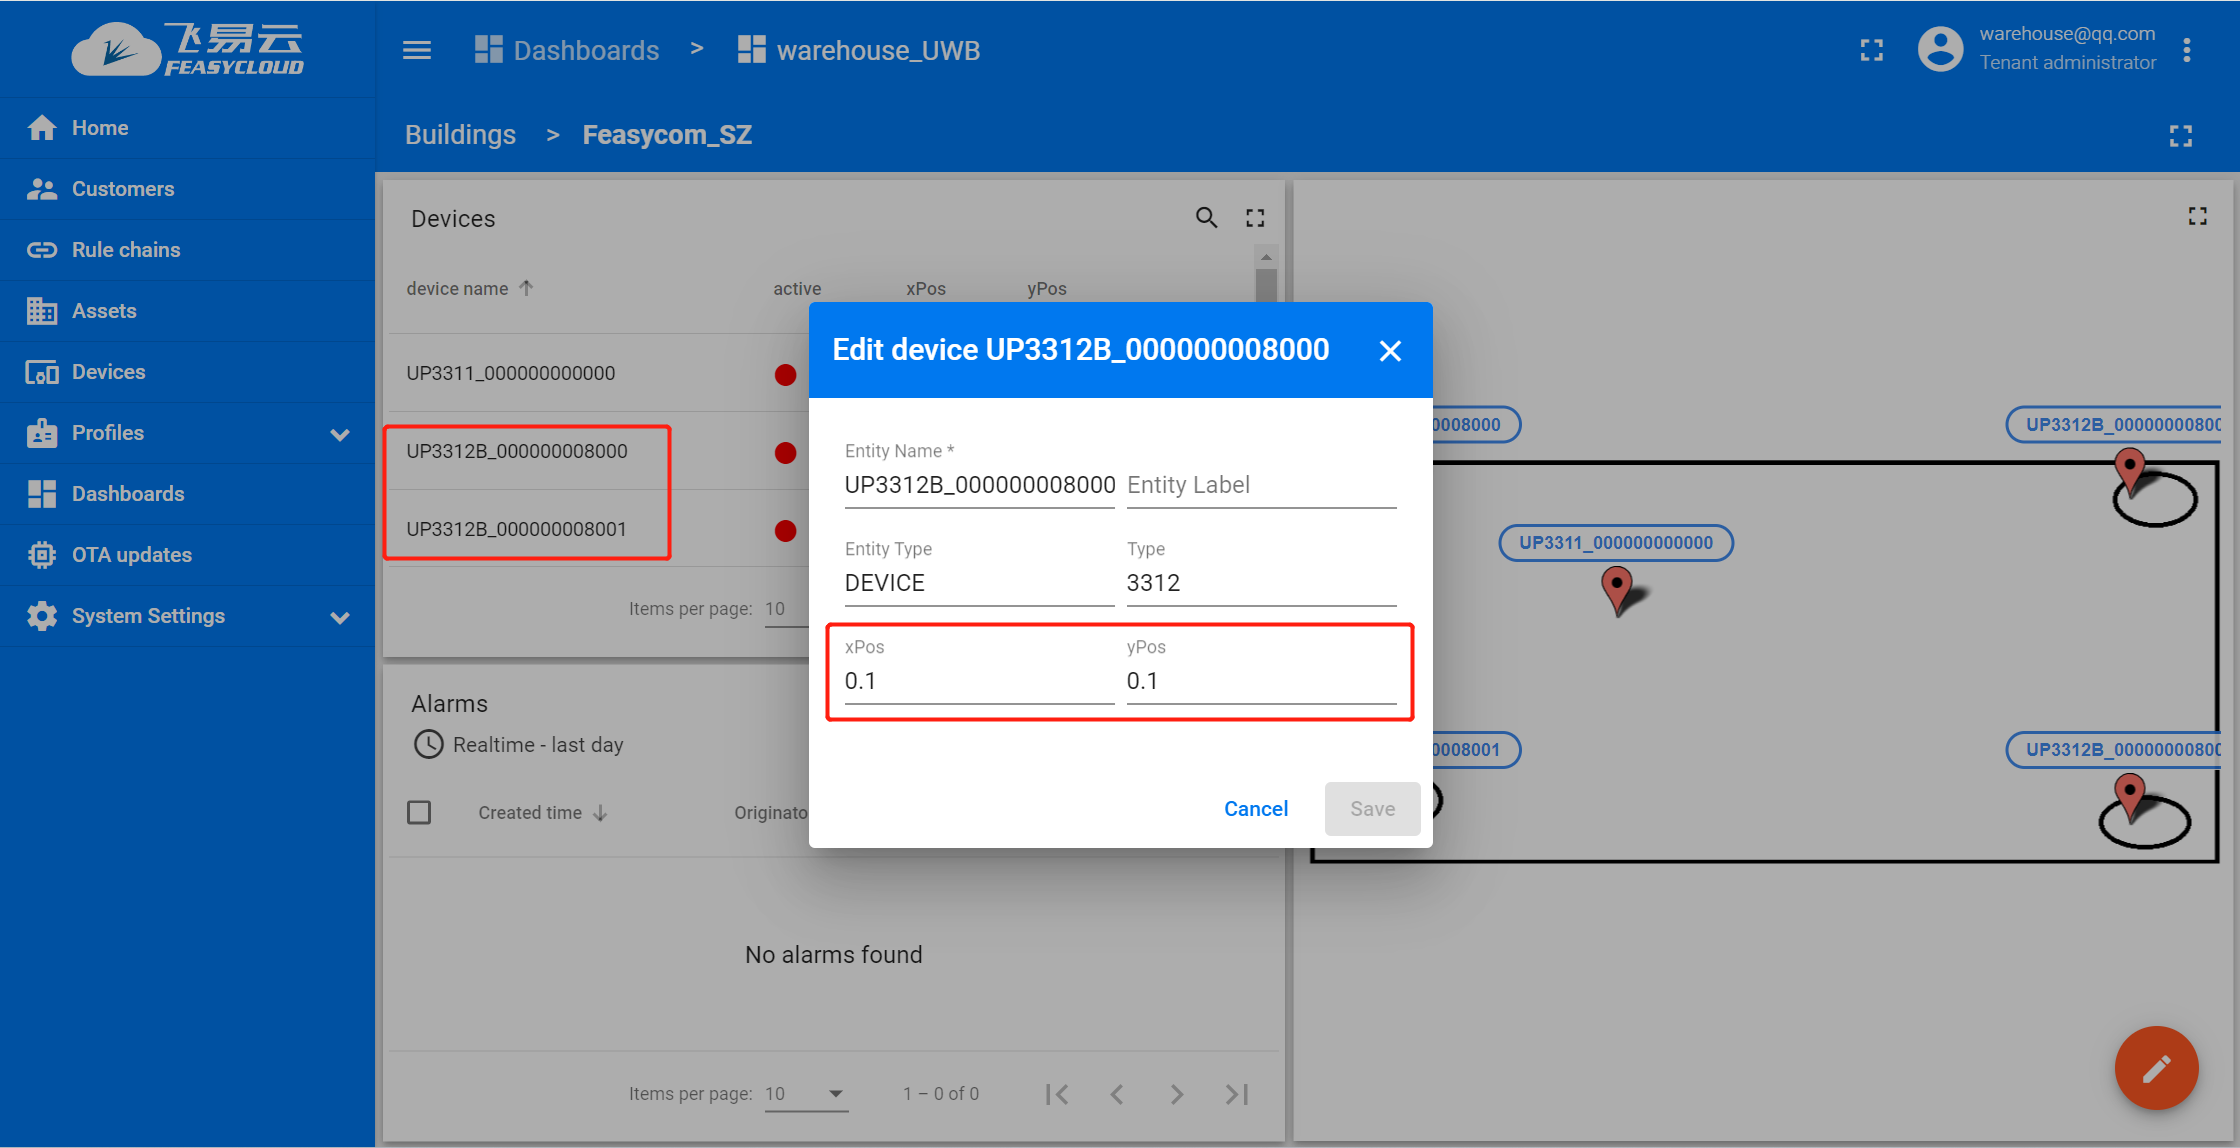Click the UP3311_000000000000 map marker pin
The width and height of the screenshot is (2240, 1148).
tap(1616, 587)
